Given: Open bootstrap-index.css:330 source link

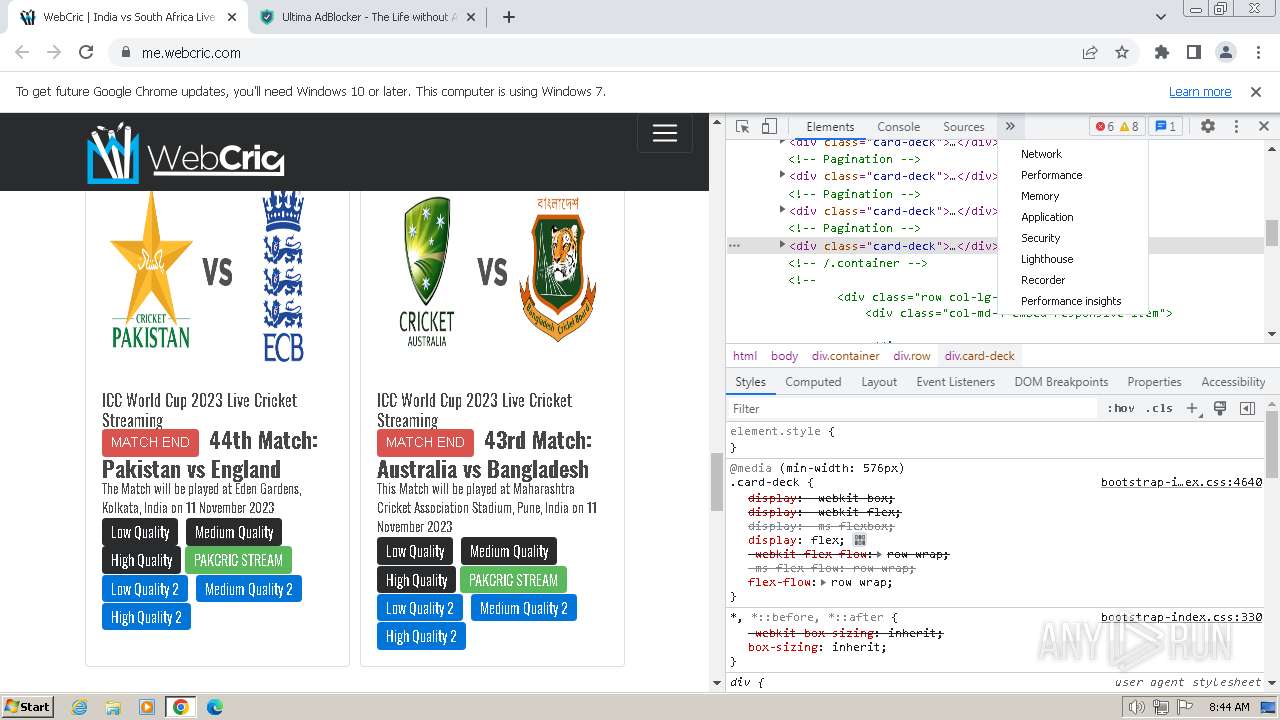Looking at the screenshot, I should [x=1181, y=617].
